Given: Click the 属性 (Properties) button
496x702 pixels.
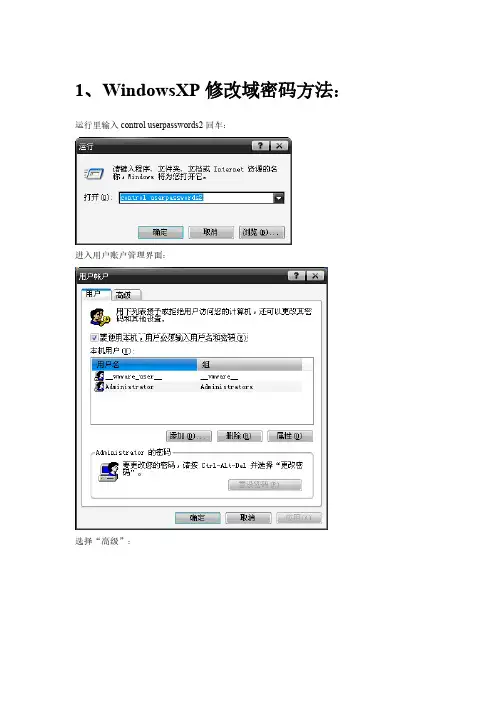Looking at the screenshot, I should pos(290,436).
